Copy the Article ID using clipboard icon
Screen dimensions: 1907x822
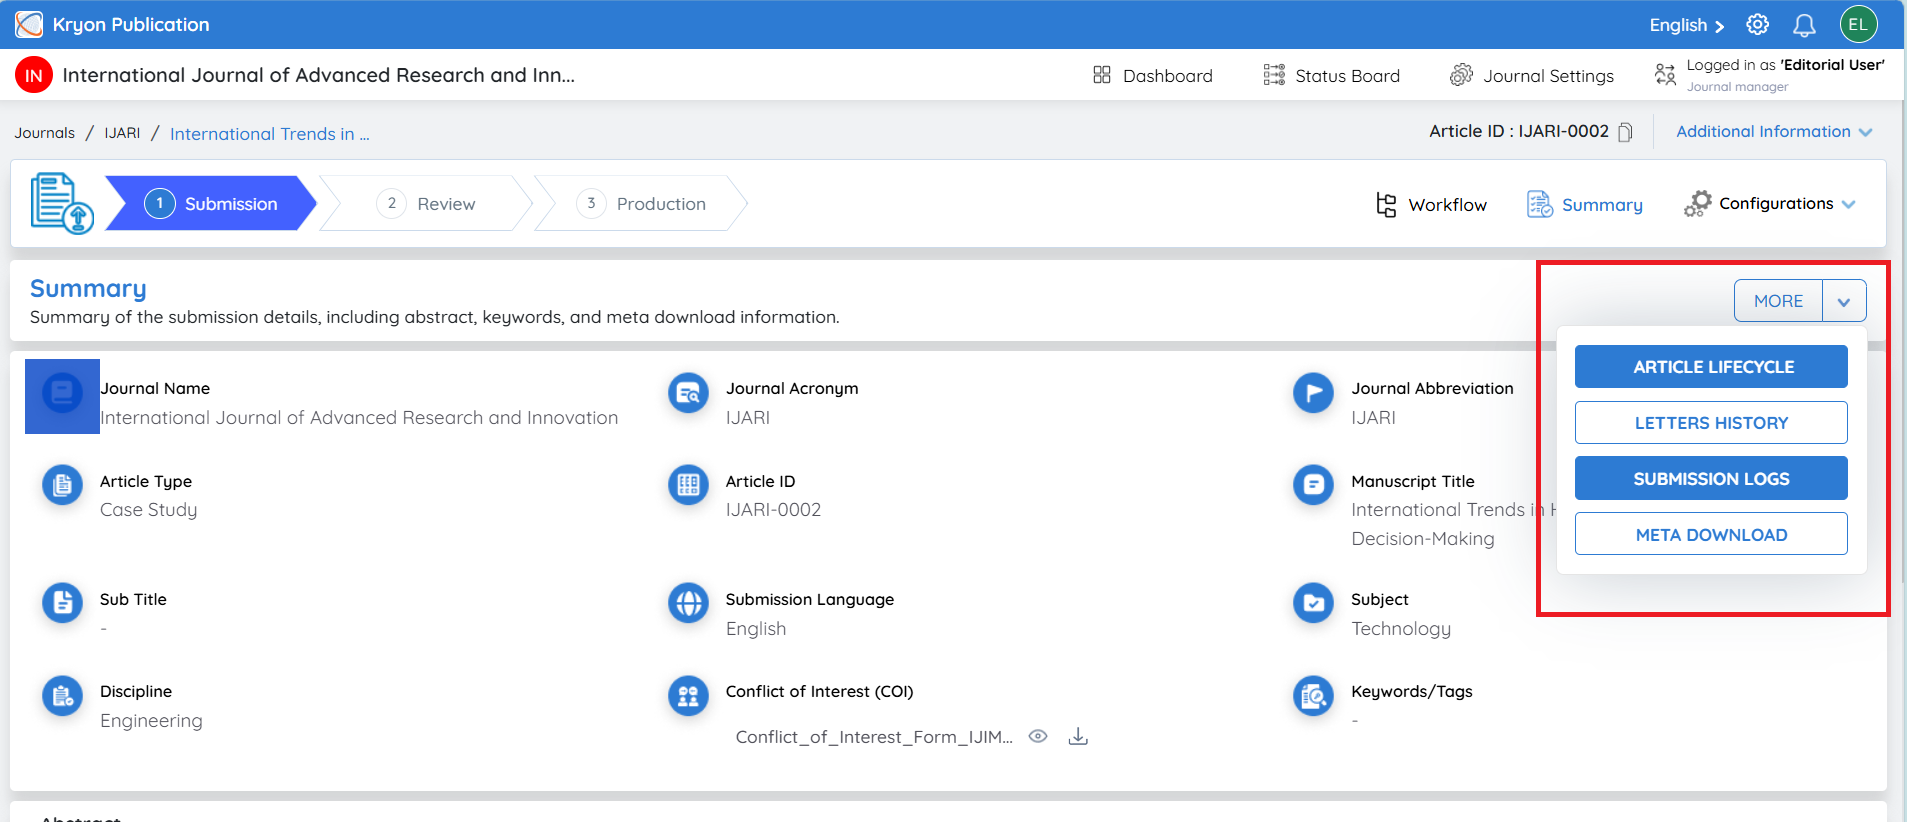pyautogui.click(x=1625, y=132)
